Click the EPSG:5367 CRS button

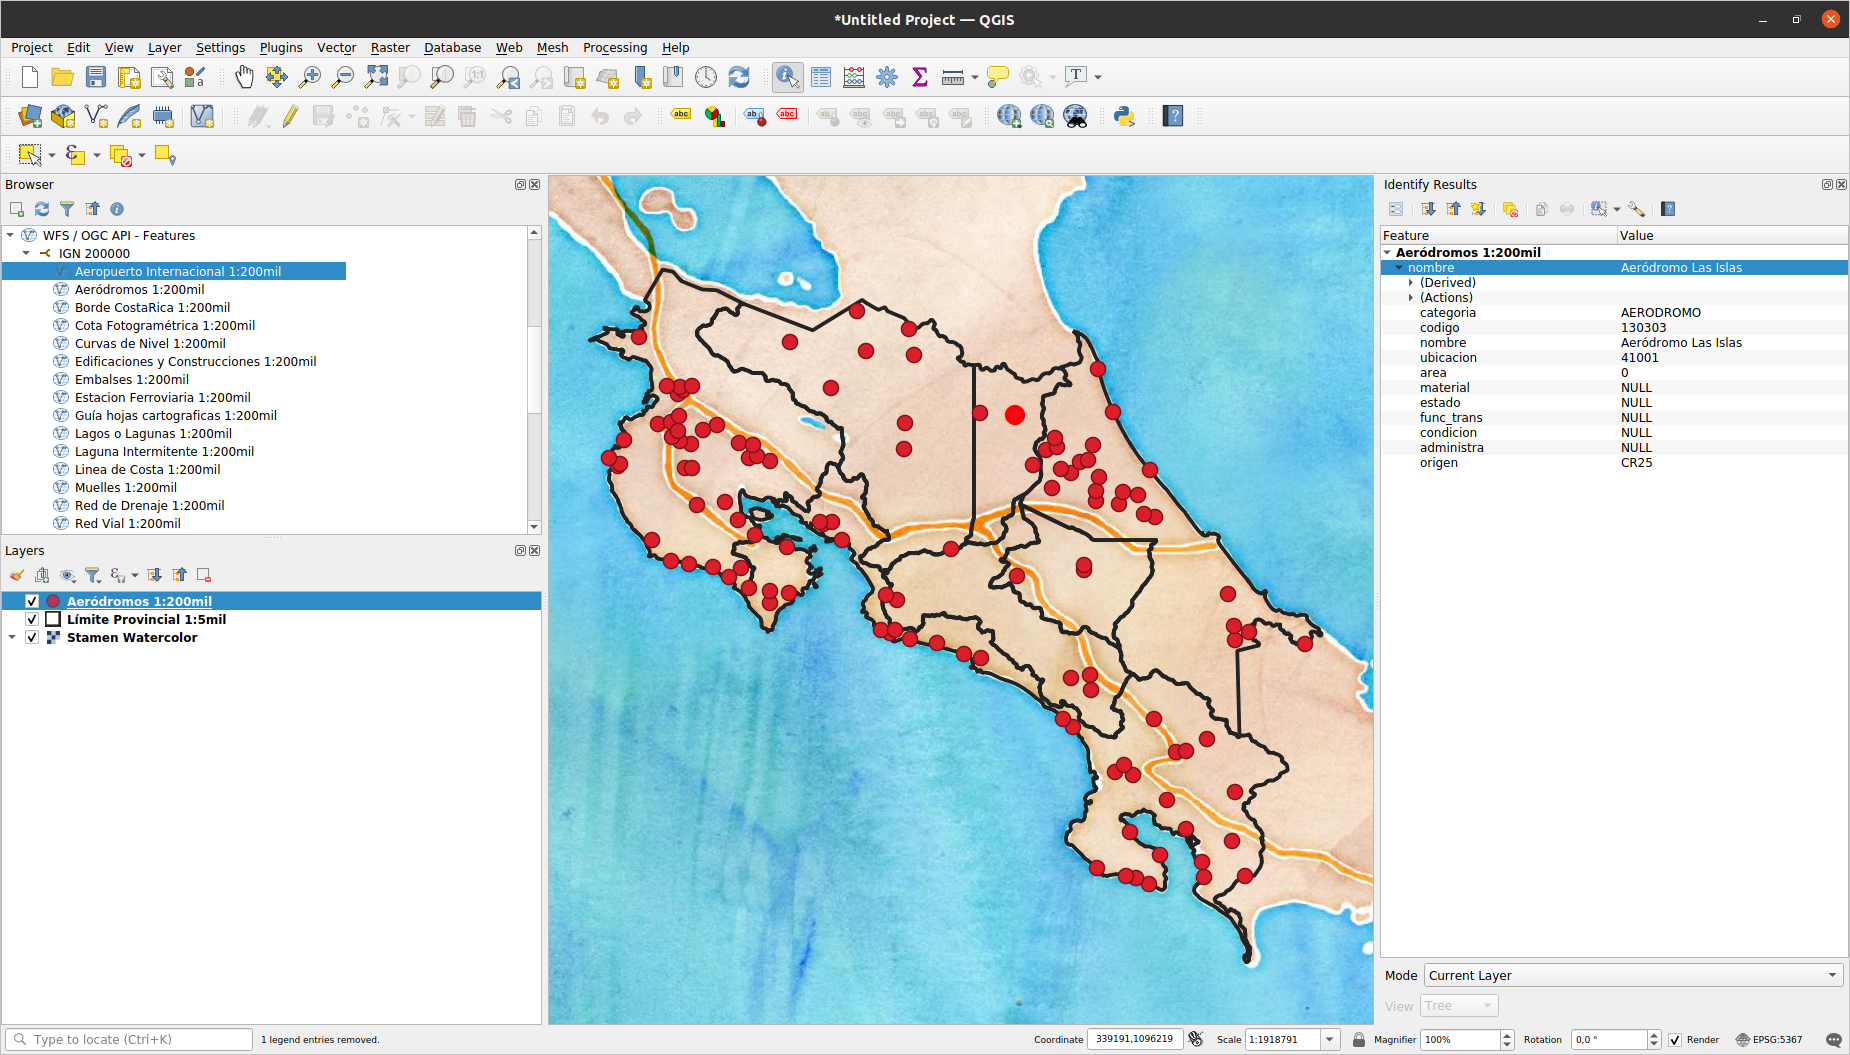coord(1769,1040)
